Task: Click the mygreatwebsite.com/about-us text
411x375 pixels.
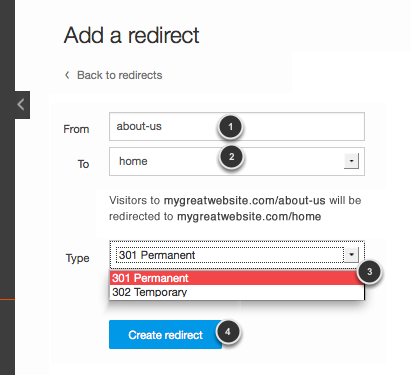Action: click(x=244, y=200)
